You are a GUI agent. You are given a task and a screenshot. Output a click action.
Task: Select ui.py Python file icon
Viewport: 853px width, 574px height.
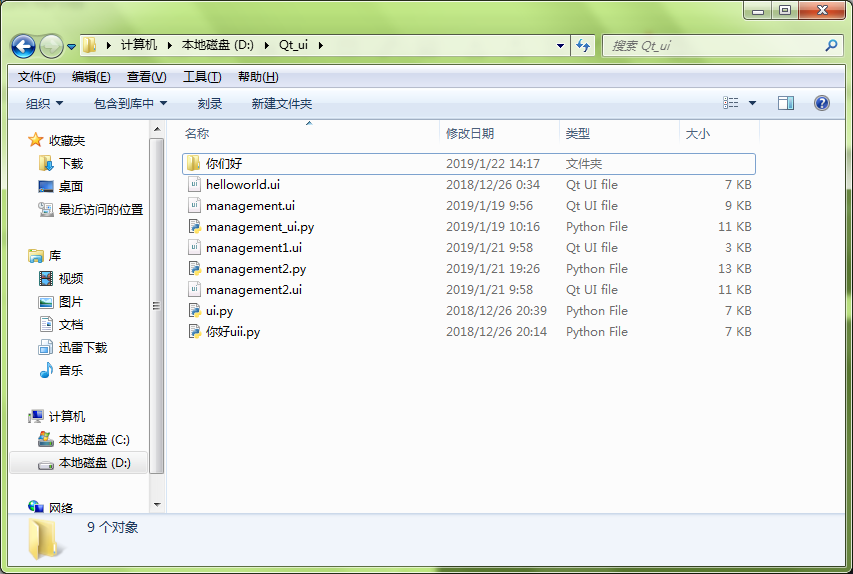pos(194,310)
